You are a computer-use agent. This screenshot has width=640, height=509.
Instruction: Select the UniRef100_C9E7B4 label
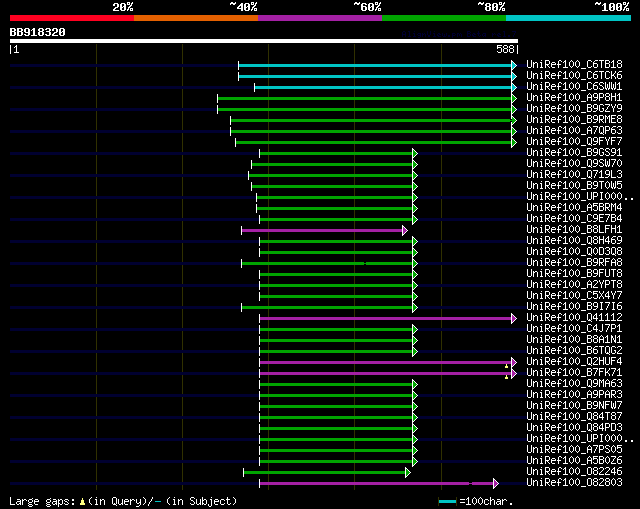point(574,219)
